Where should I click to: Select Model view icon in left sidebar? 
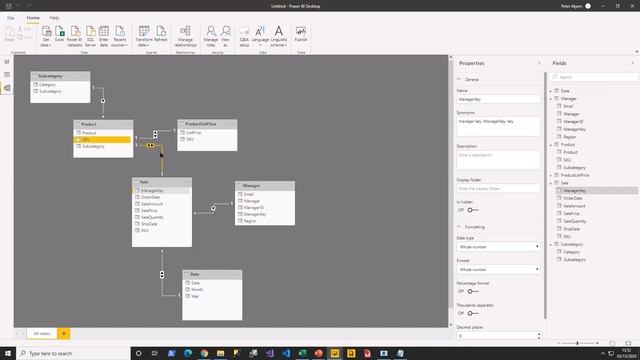(7, 88)
